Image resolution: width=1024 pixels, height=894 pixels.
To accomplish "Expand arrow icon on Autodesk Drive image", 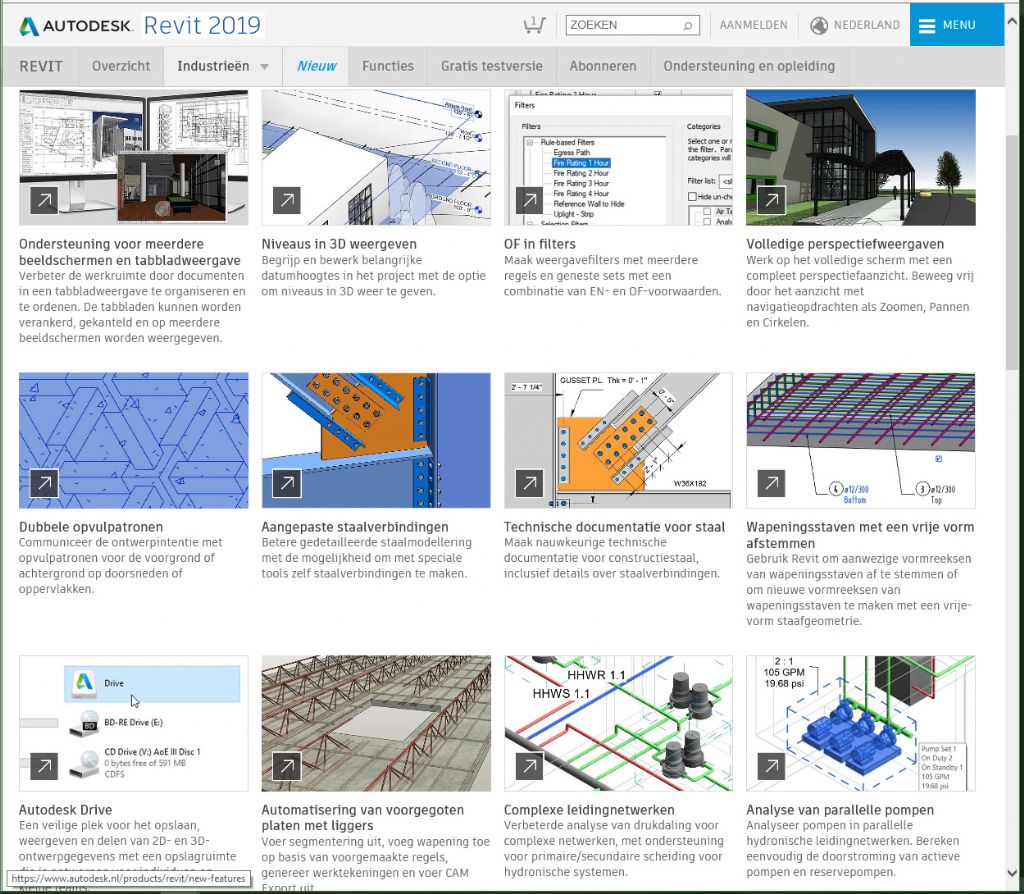I will point(44,766).
